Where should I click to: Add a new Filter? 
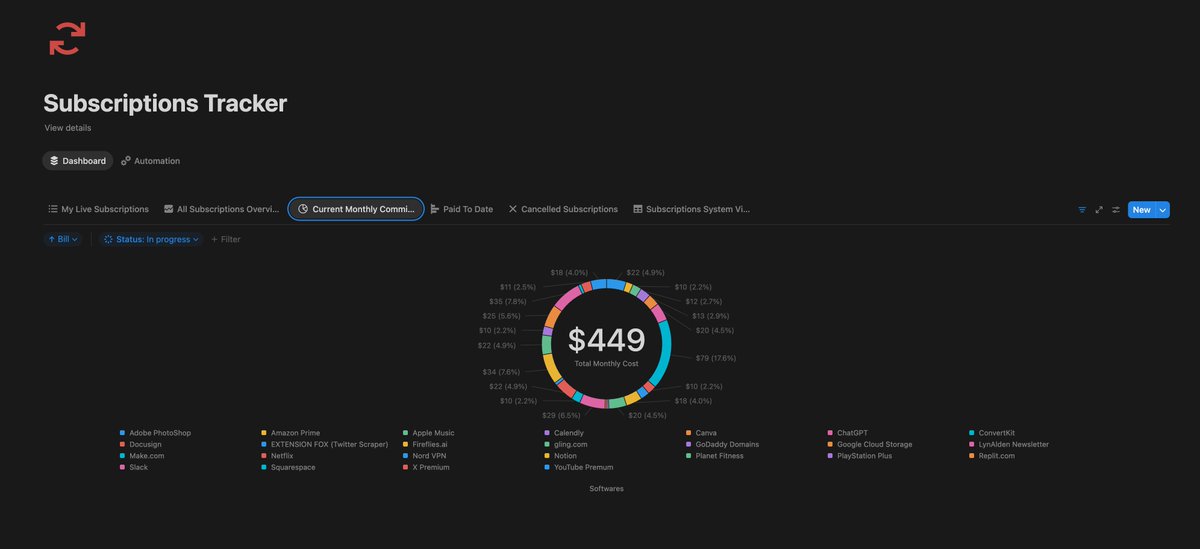coord(226,239)
